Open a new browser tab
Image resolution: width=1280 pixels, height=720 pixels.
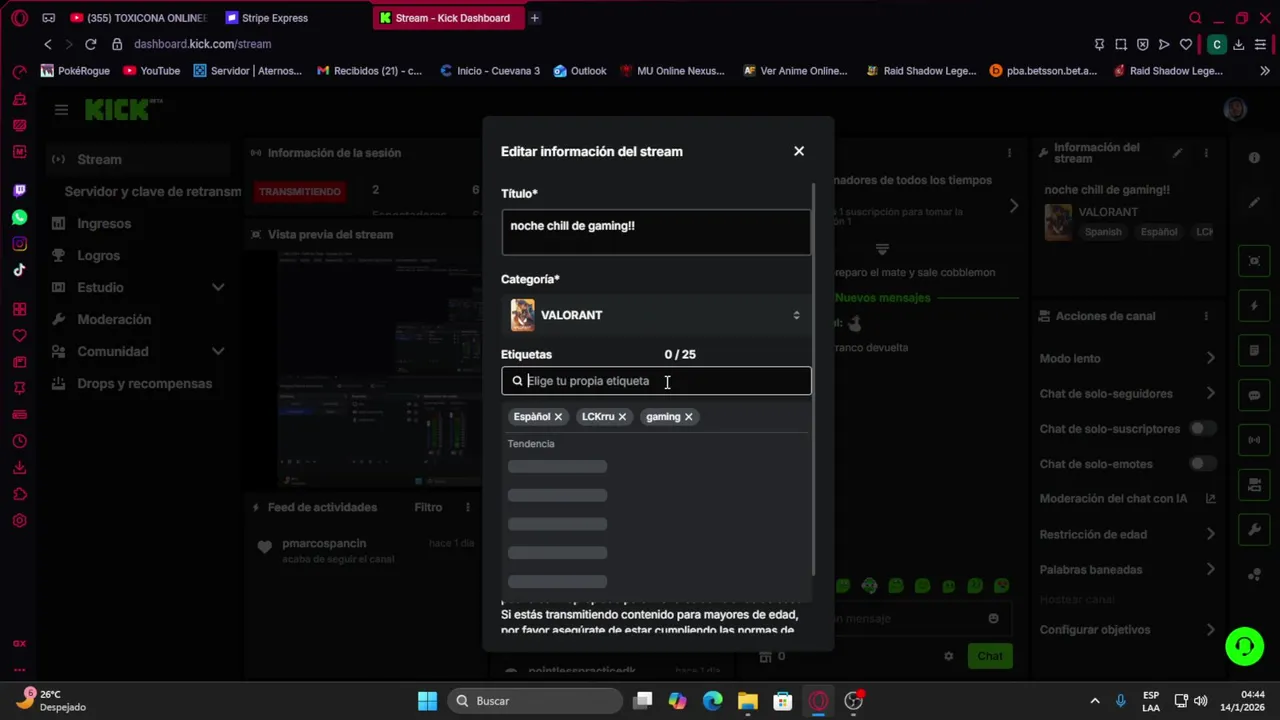(x=534, y=18)
